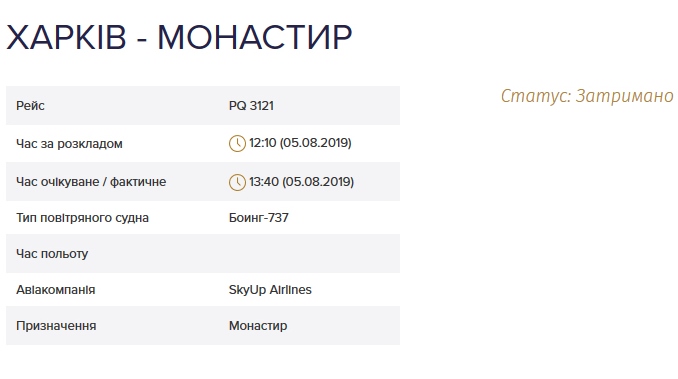Select the expected time 13:40 (05.08.2019)

[301, 182]
